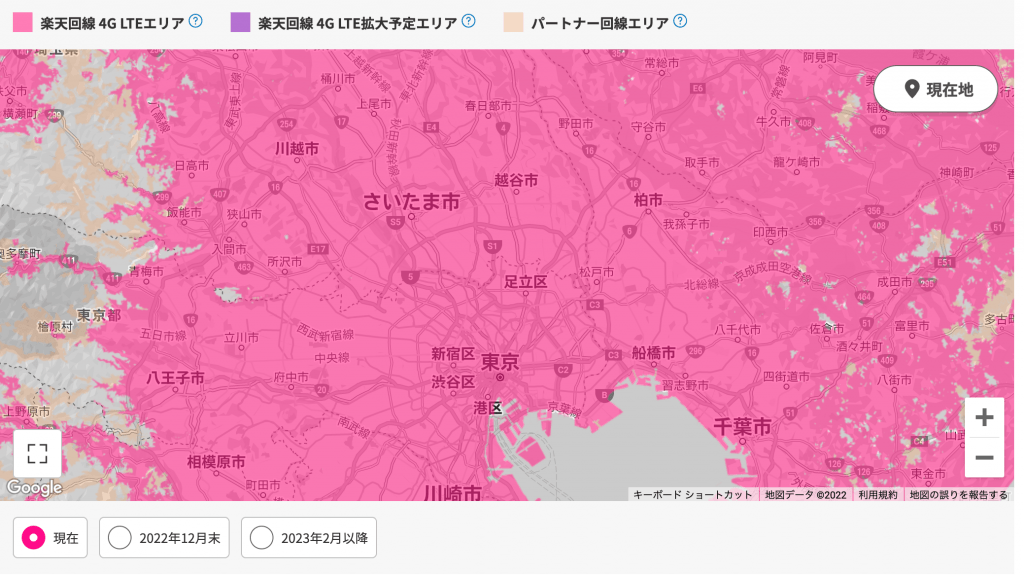Open 利用規約 terms link
The width and height of the screenshot is (1024, 576).
[877, 495]
